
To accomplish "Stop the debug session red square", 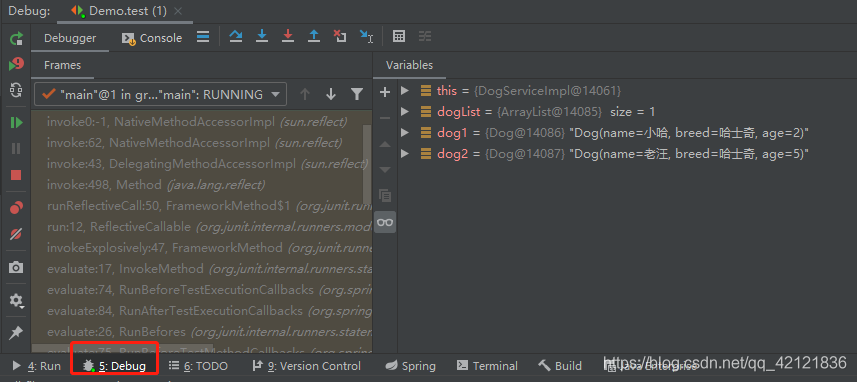I will coord(16,175).
